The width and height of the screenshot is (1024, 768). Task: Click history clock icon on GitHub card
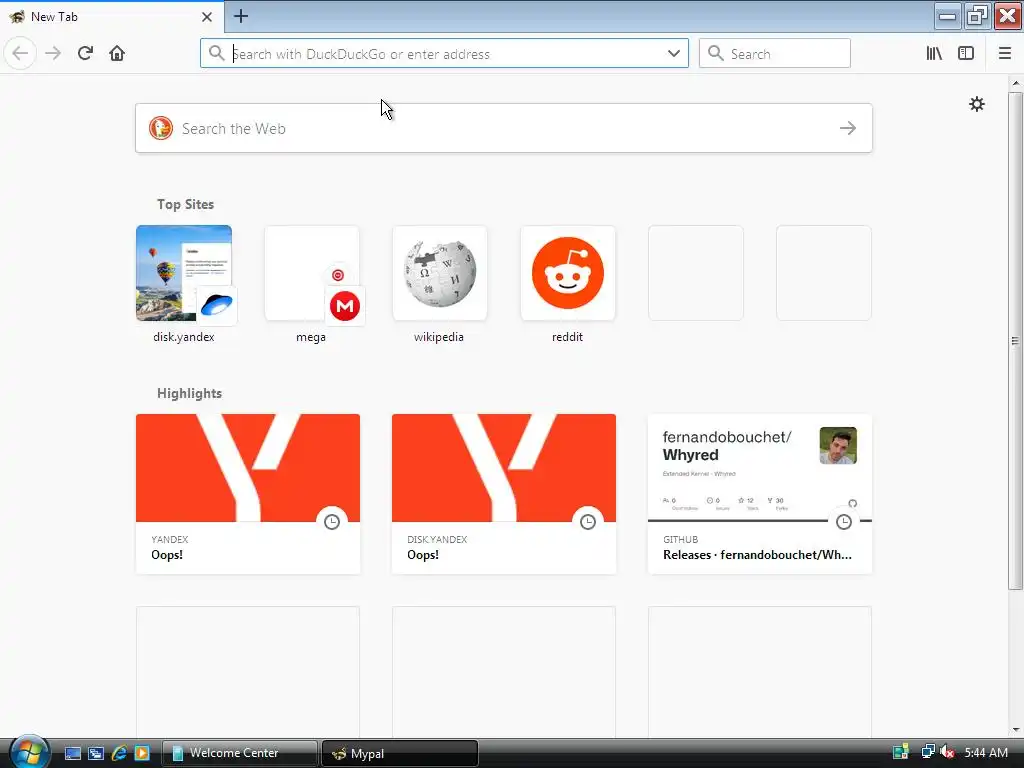(844, 522)
